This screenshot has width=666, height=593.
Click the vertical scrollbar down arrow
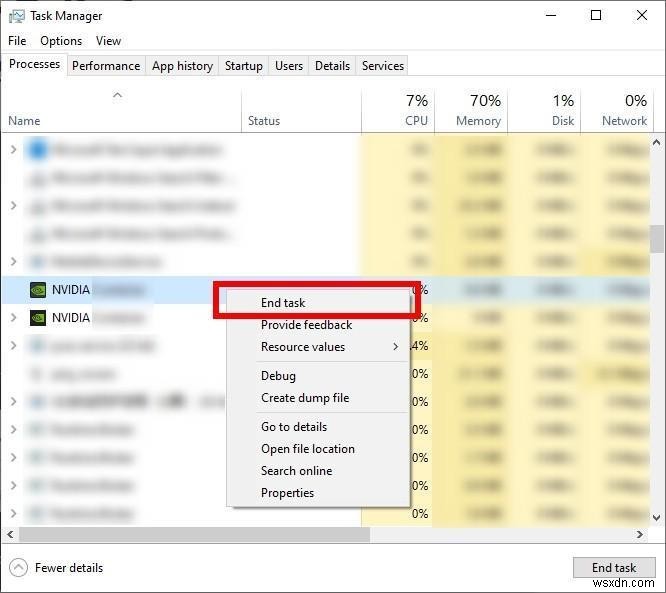(x=657, y=518)
